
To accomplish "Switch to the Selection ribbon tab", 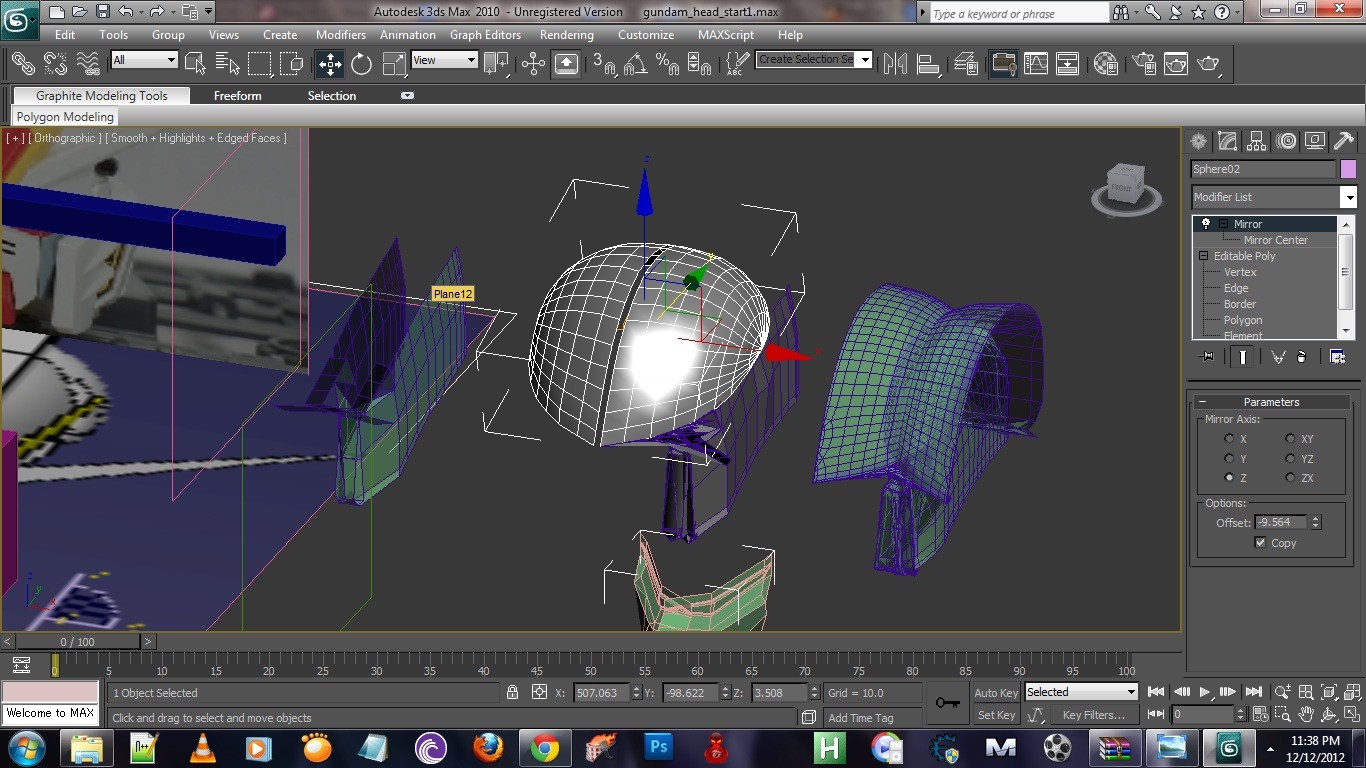I will click(x=332, y=96).
